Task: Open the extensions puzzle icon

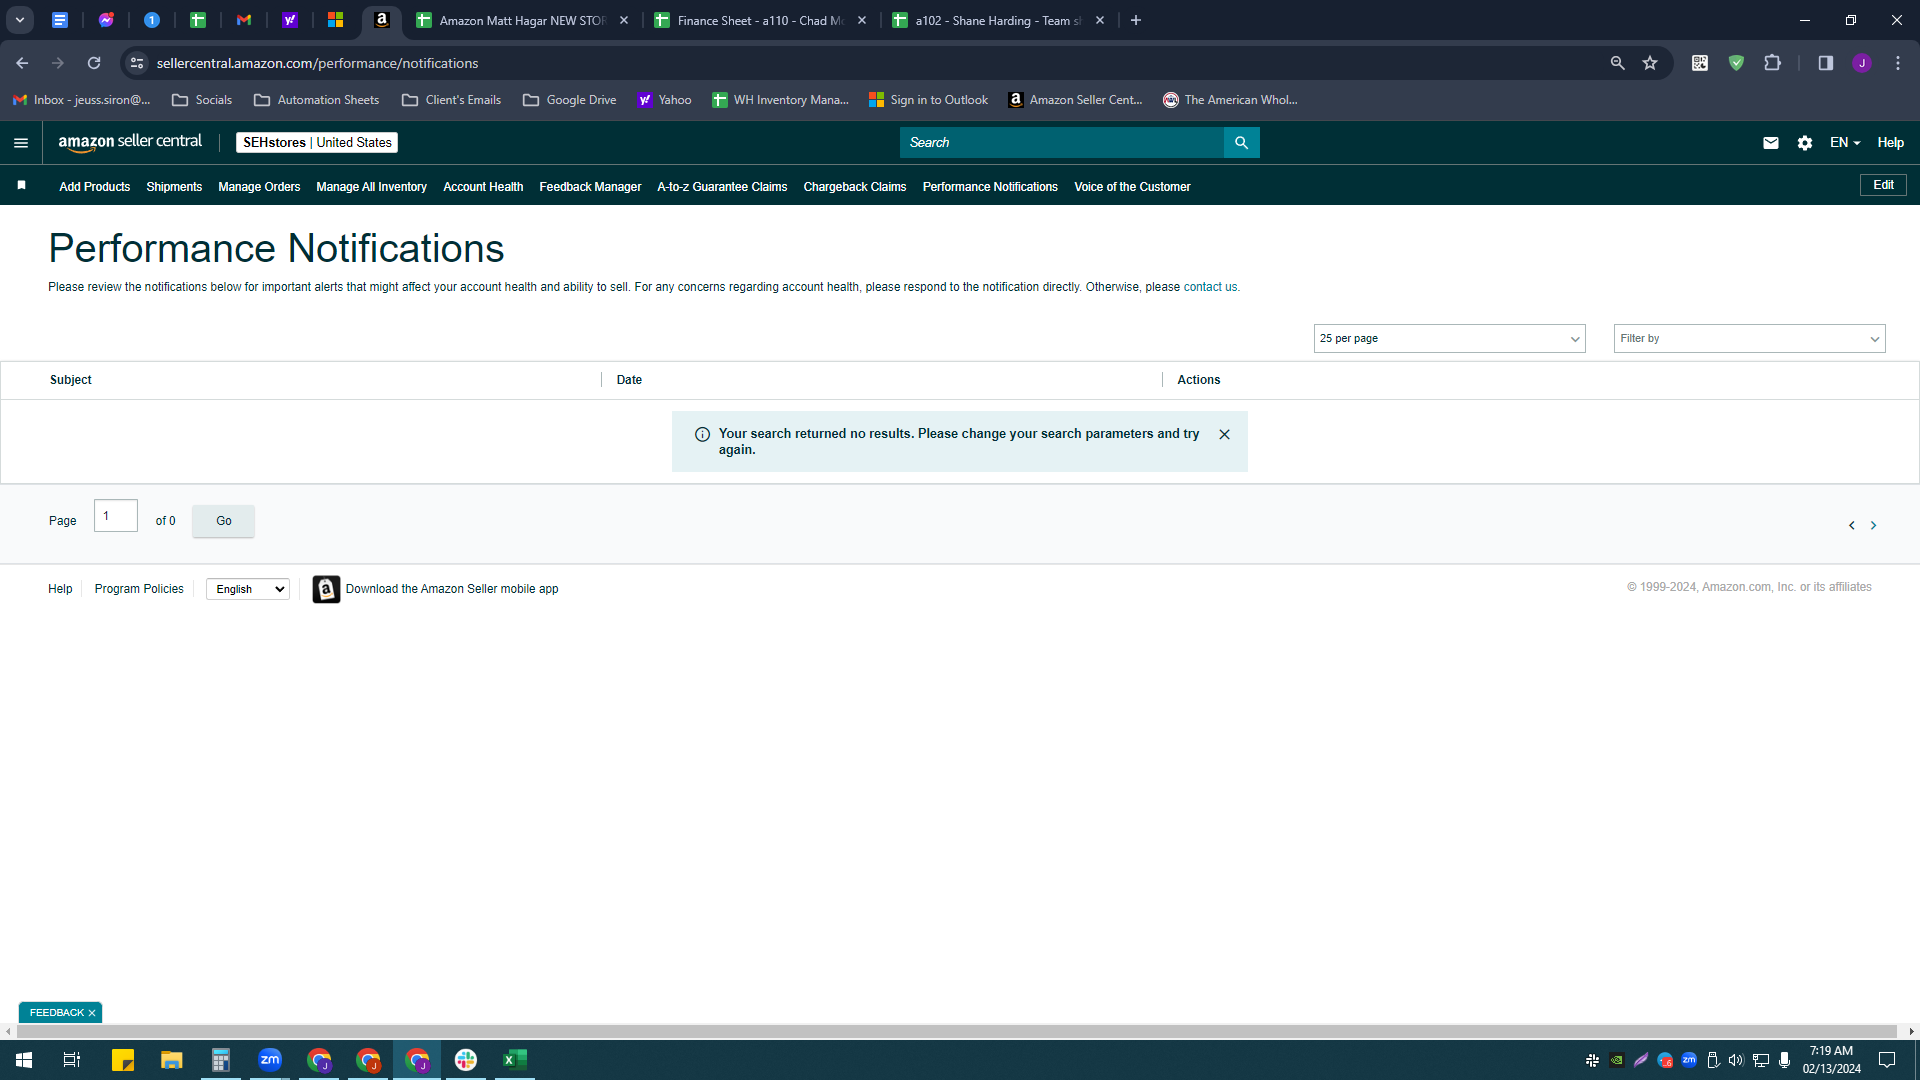Action: click(x=1772, y=63)
